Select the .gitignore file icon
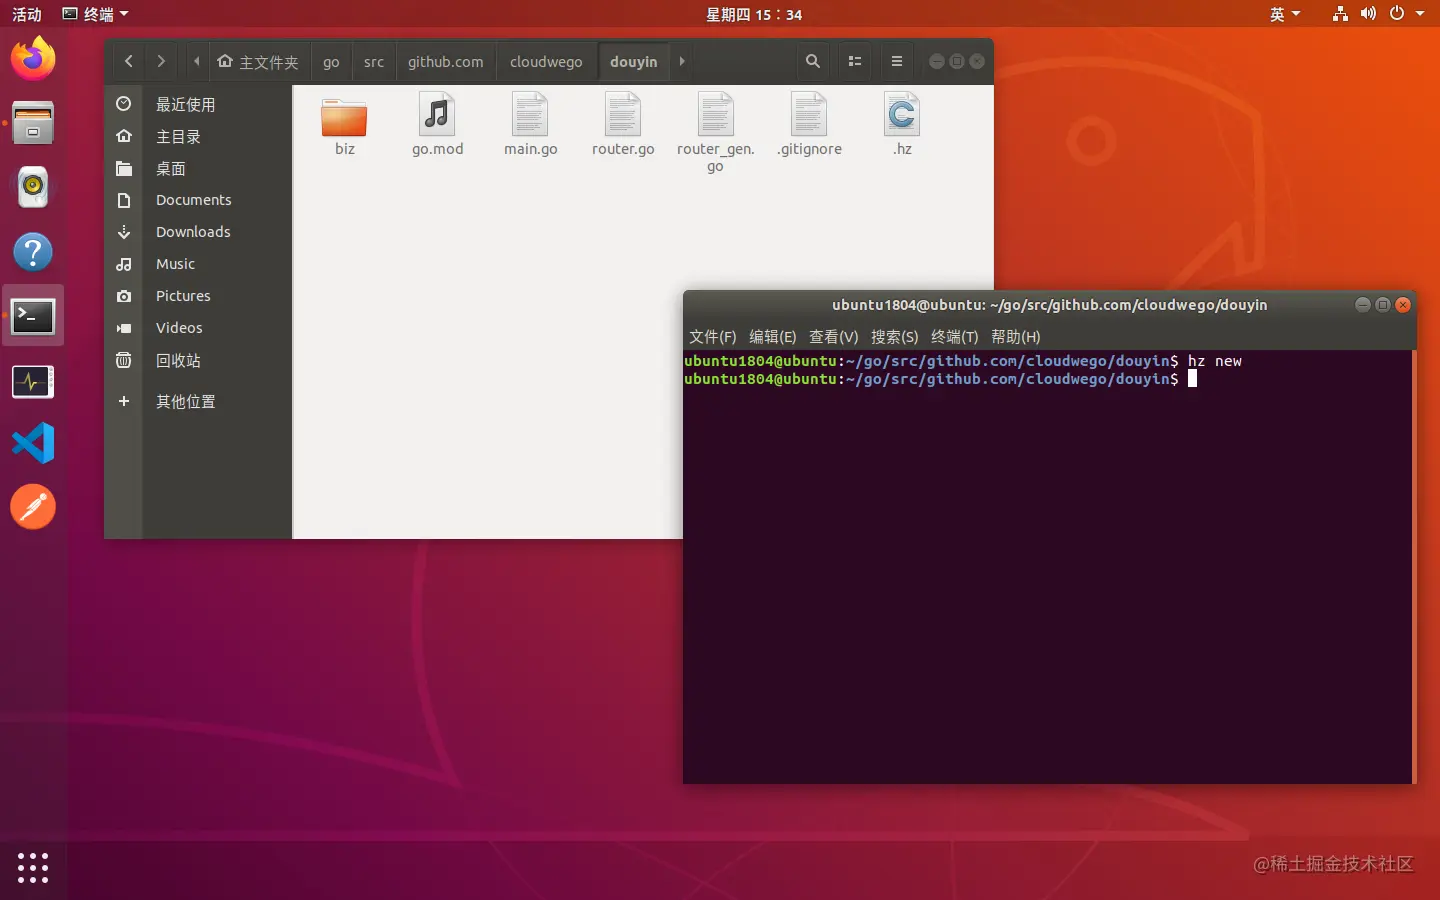Viewport: 1440px width, 900px height. (809, 115)
